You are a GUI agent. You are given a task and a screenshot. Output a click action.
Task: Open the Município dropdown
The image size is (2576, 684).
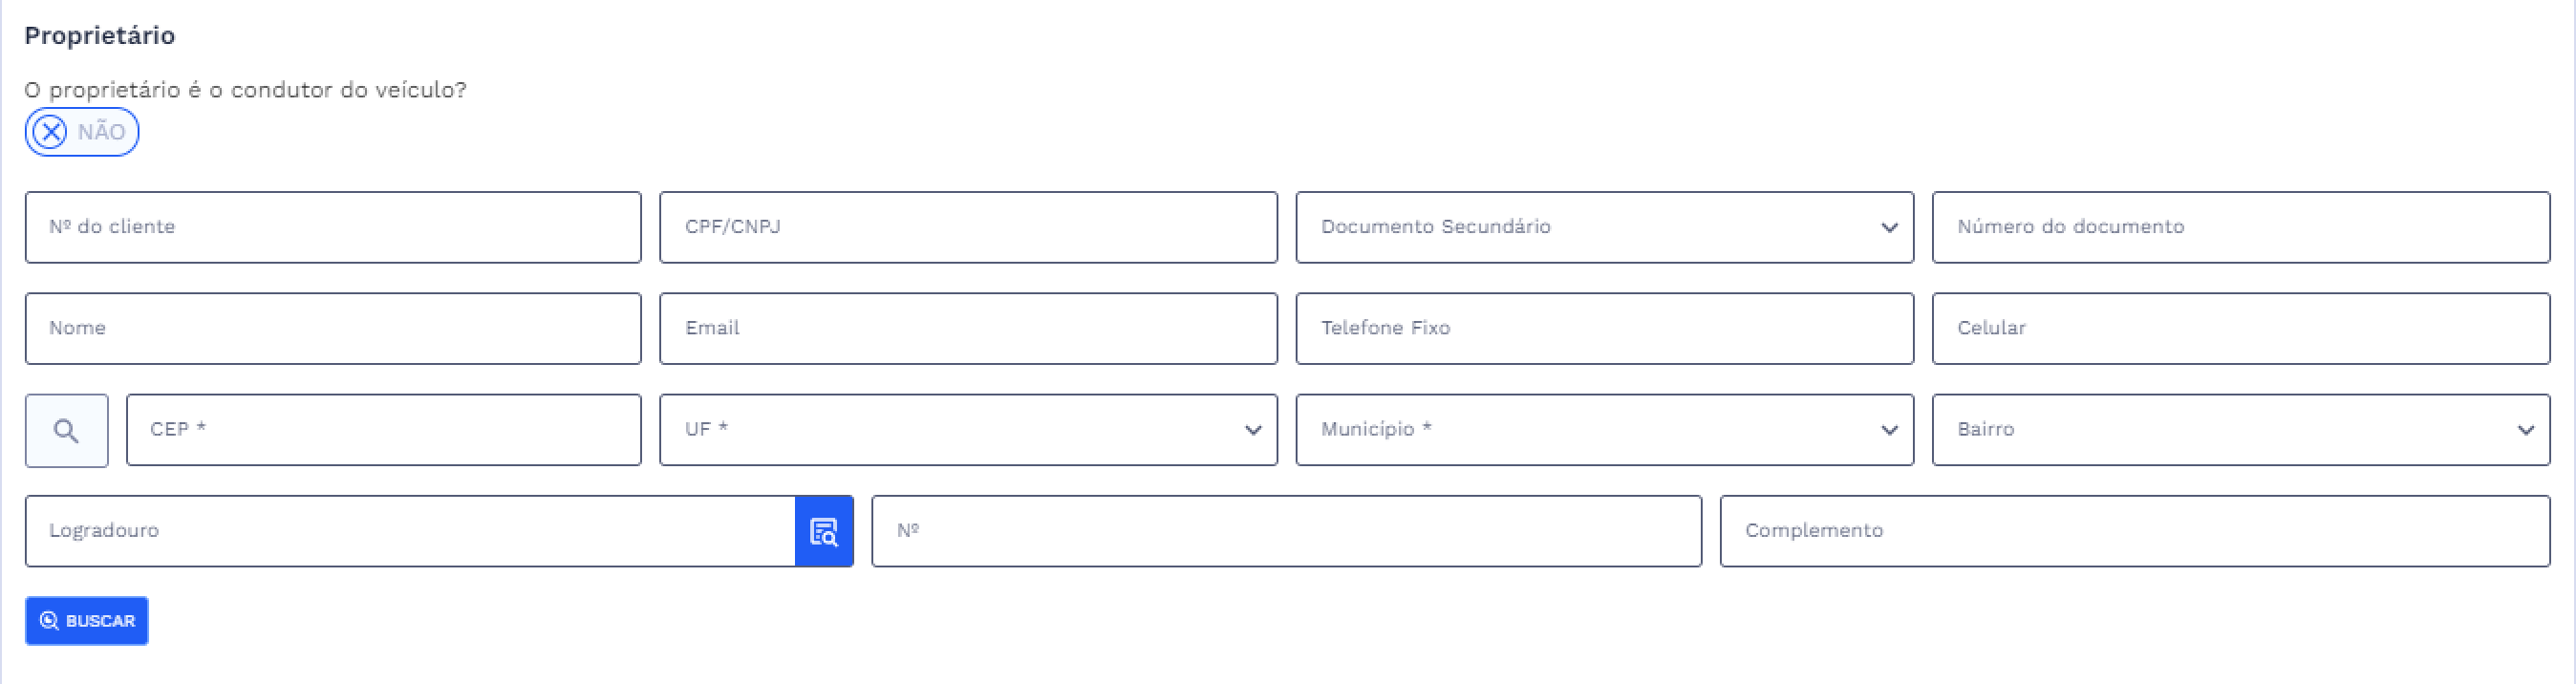click(x=1604, y=430)
